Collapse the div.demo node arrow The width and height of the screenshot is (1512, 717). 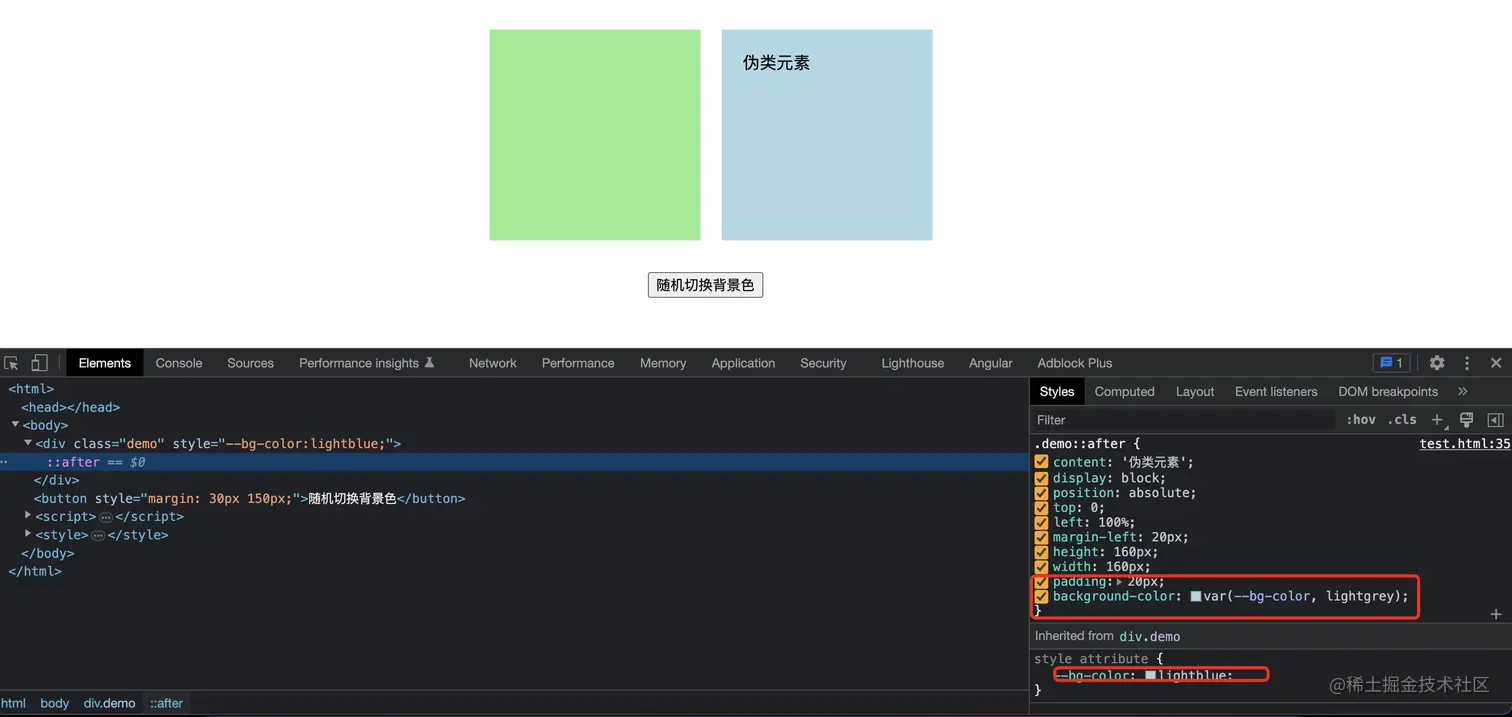point(28,443)
